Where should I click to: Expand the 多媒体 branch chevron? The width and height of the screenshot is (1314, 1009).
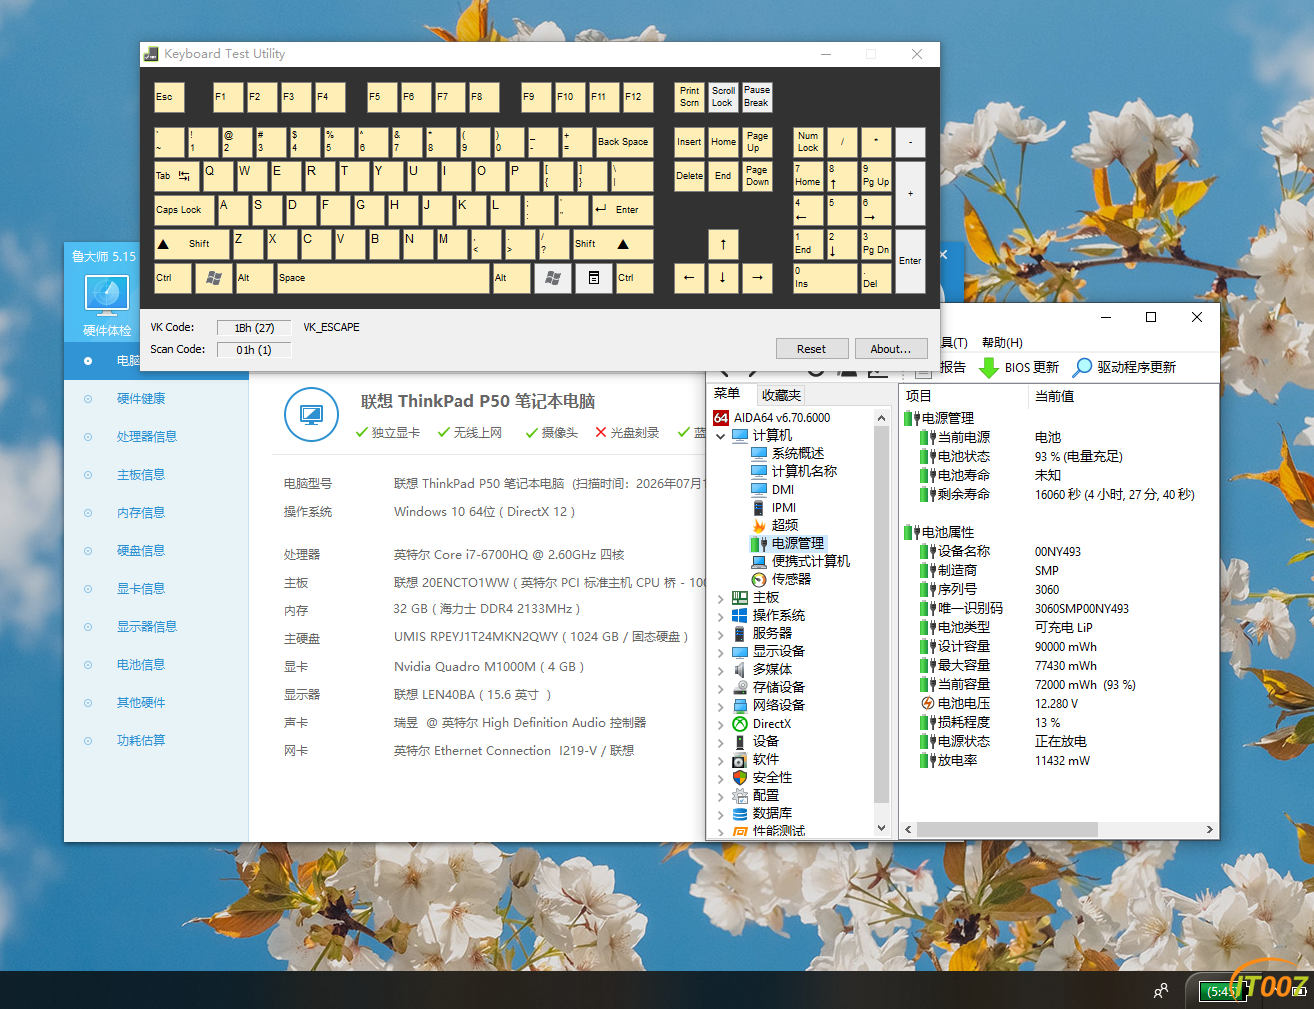click(721, 670)
